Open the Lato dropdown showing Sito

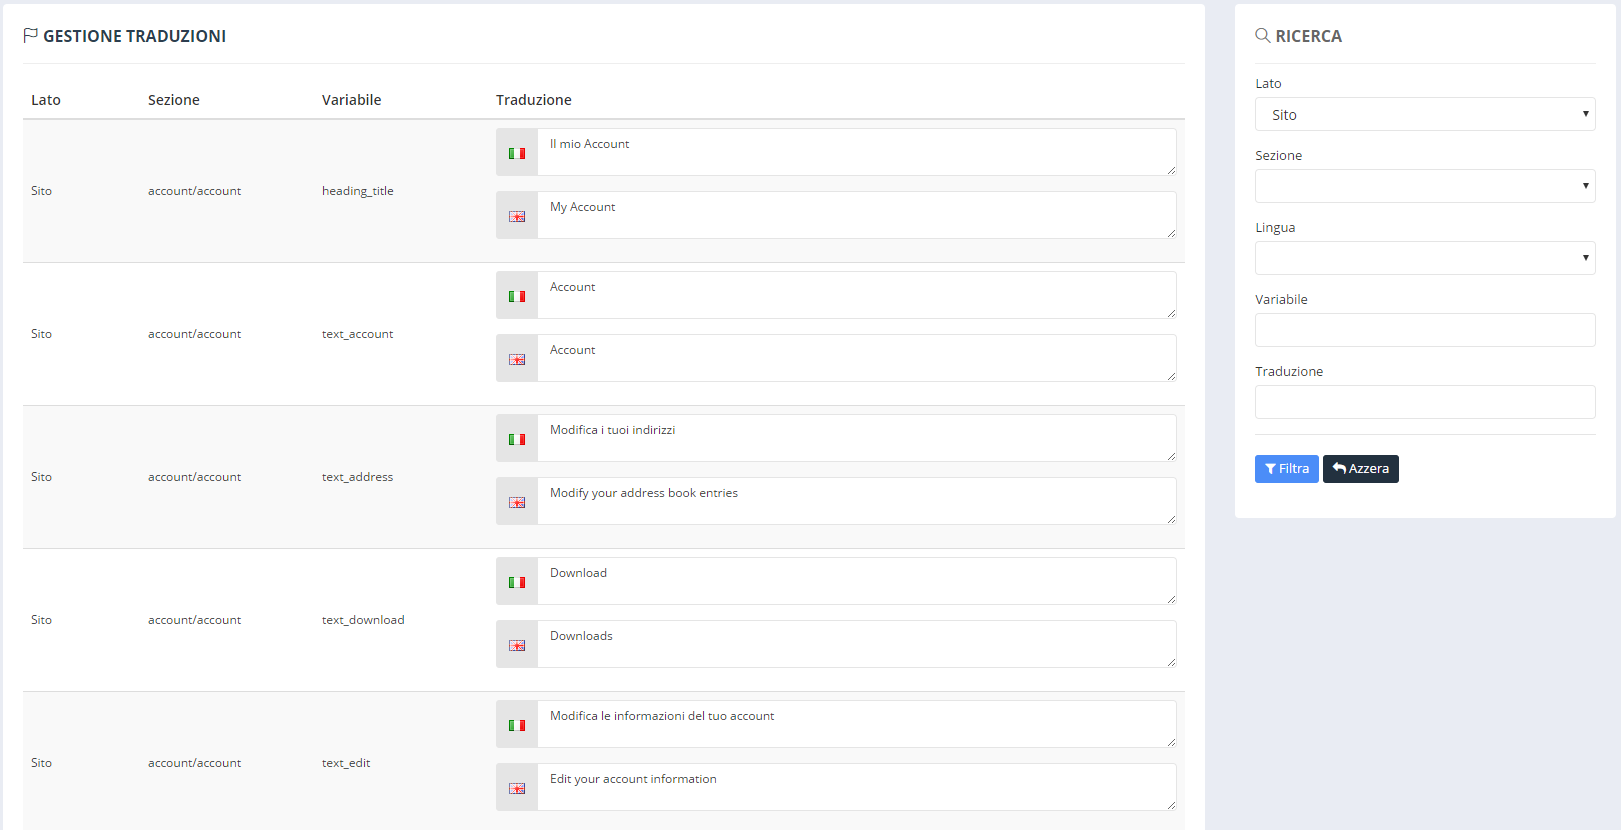(1425, 114)
